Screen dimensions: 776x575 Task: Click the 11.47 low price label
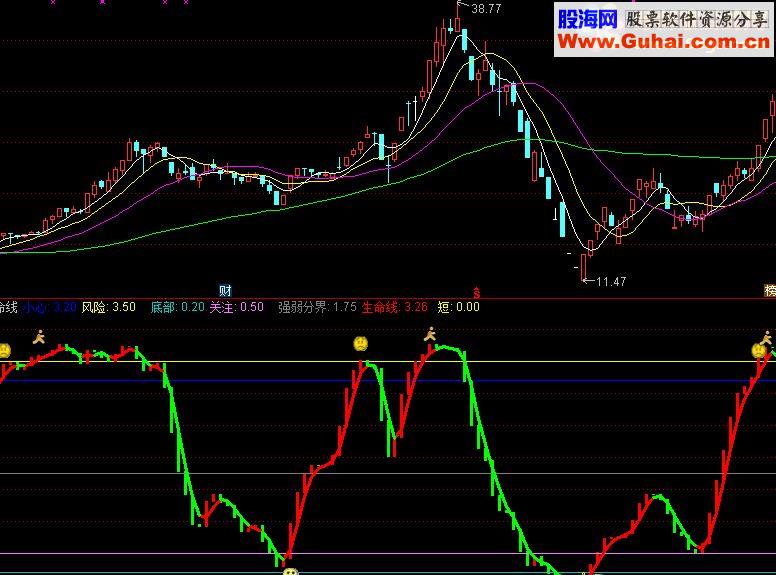[x=611, y=282]
